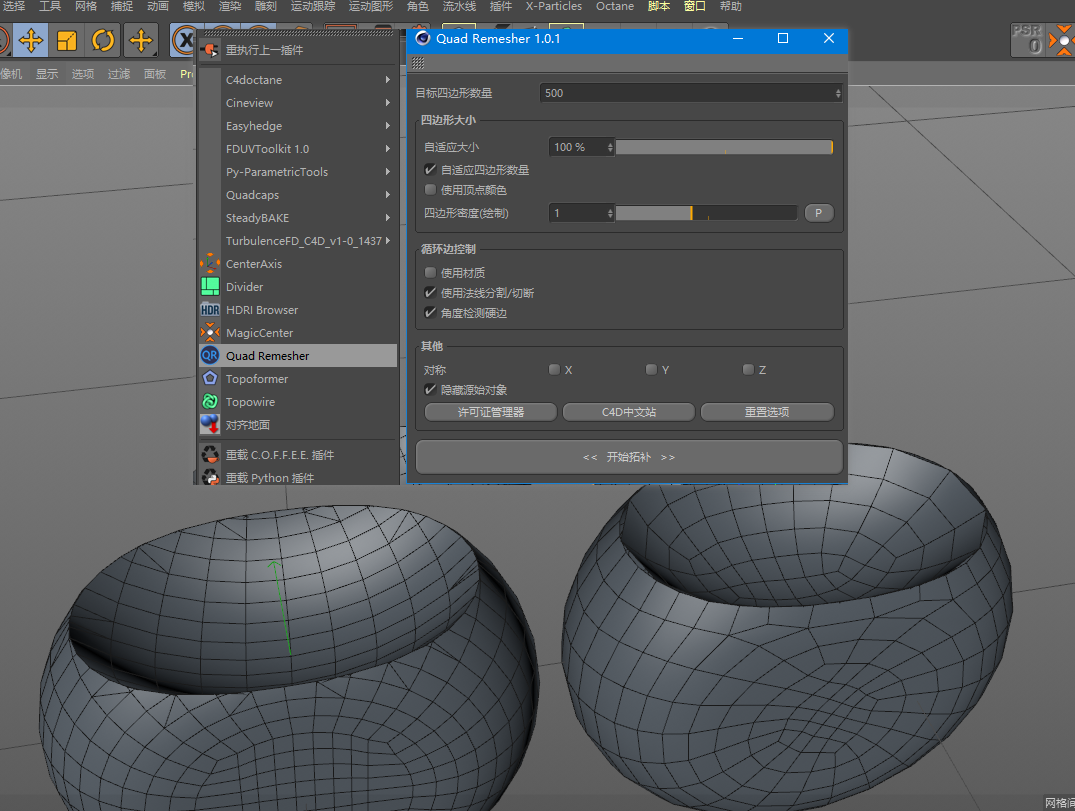Open the 脚本 menu
The height and width of the screenshot is (811, 1075).
(x=659, y=6)
